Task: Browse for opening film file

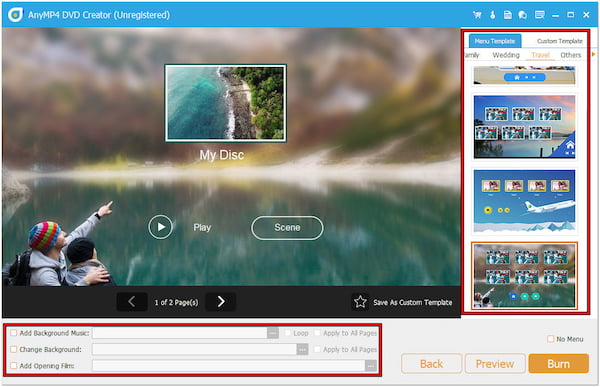Action: (371, 366)
